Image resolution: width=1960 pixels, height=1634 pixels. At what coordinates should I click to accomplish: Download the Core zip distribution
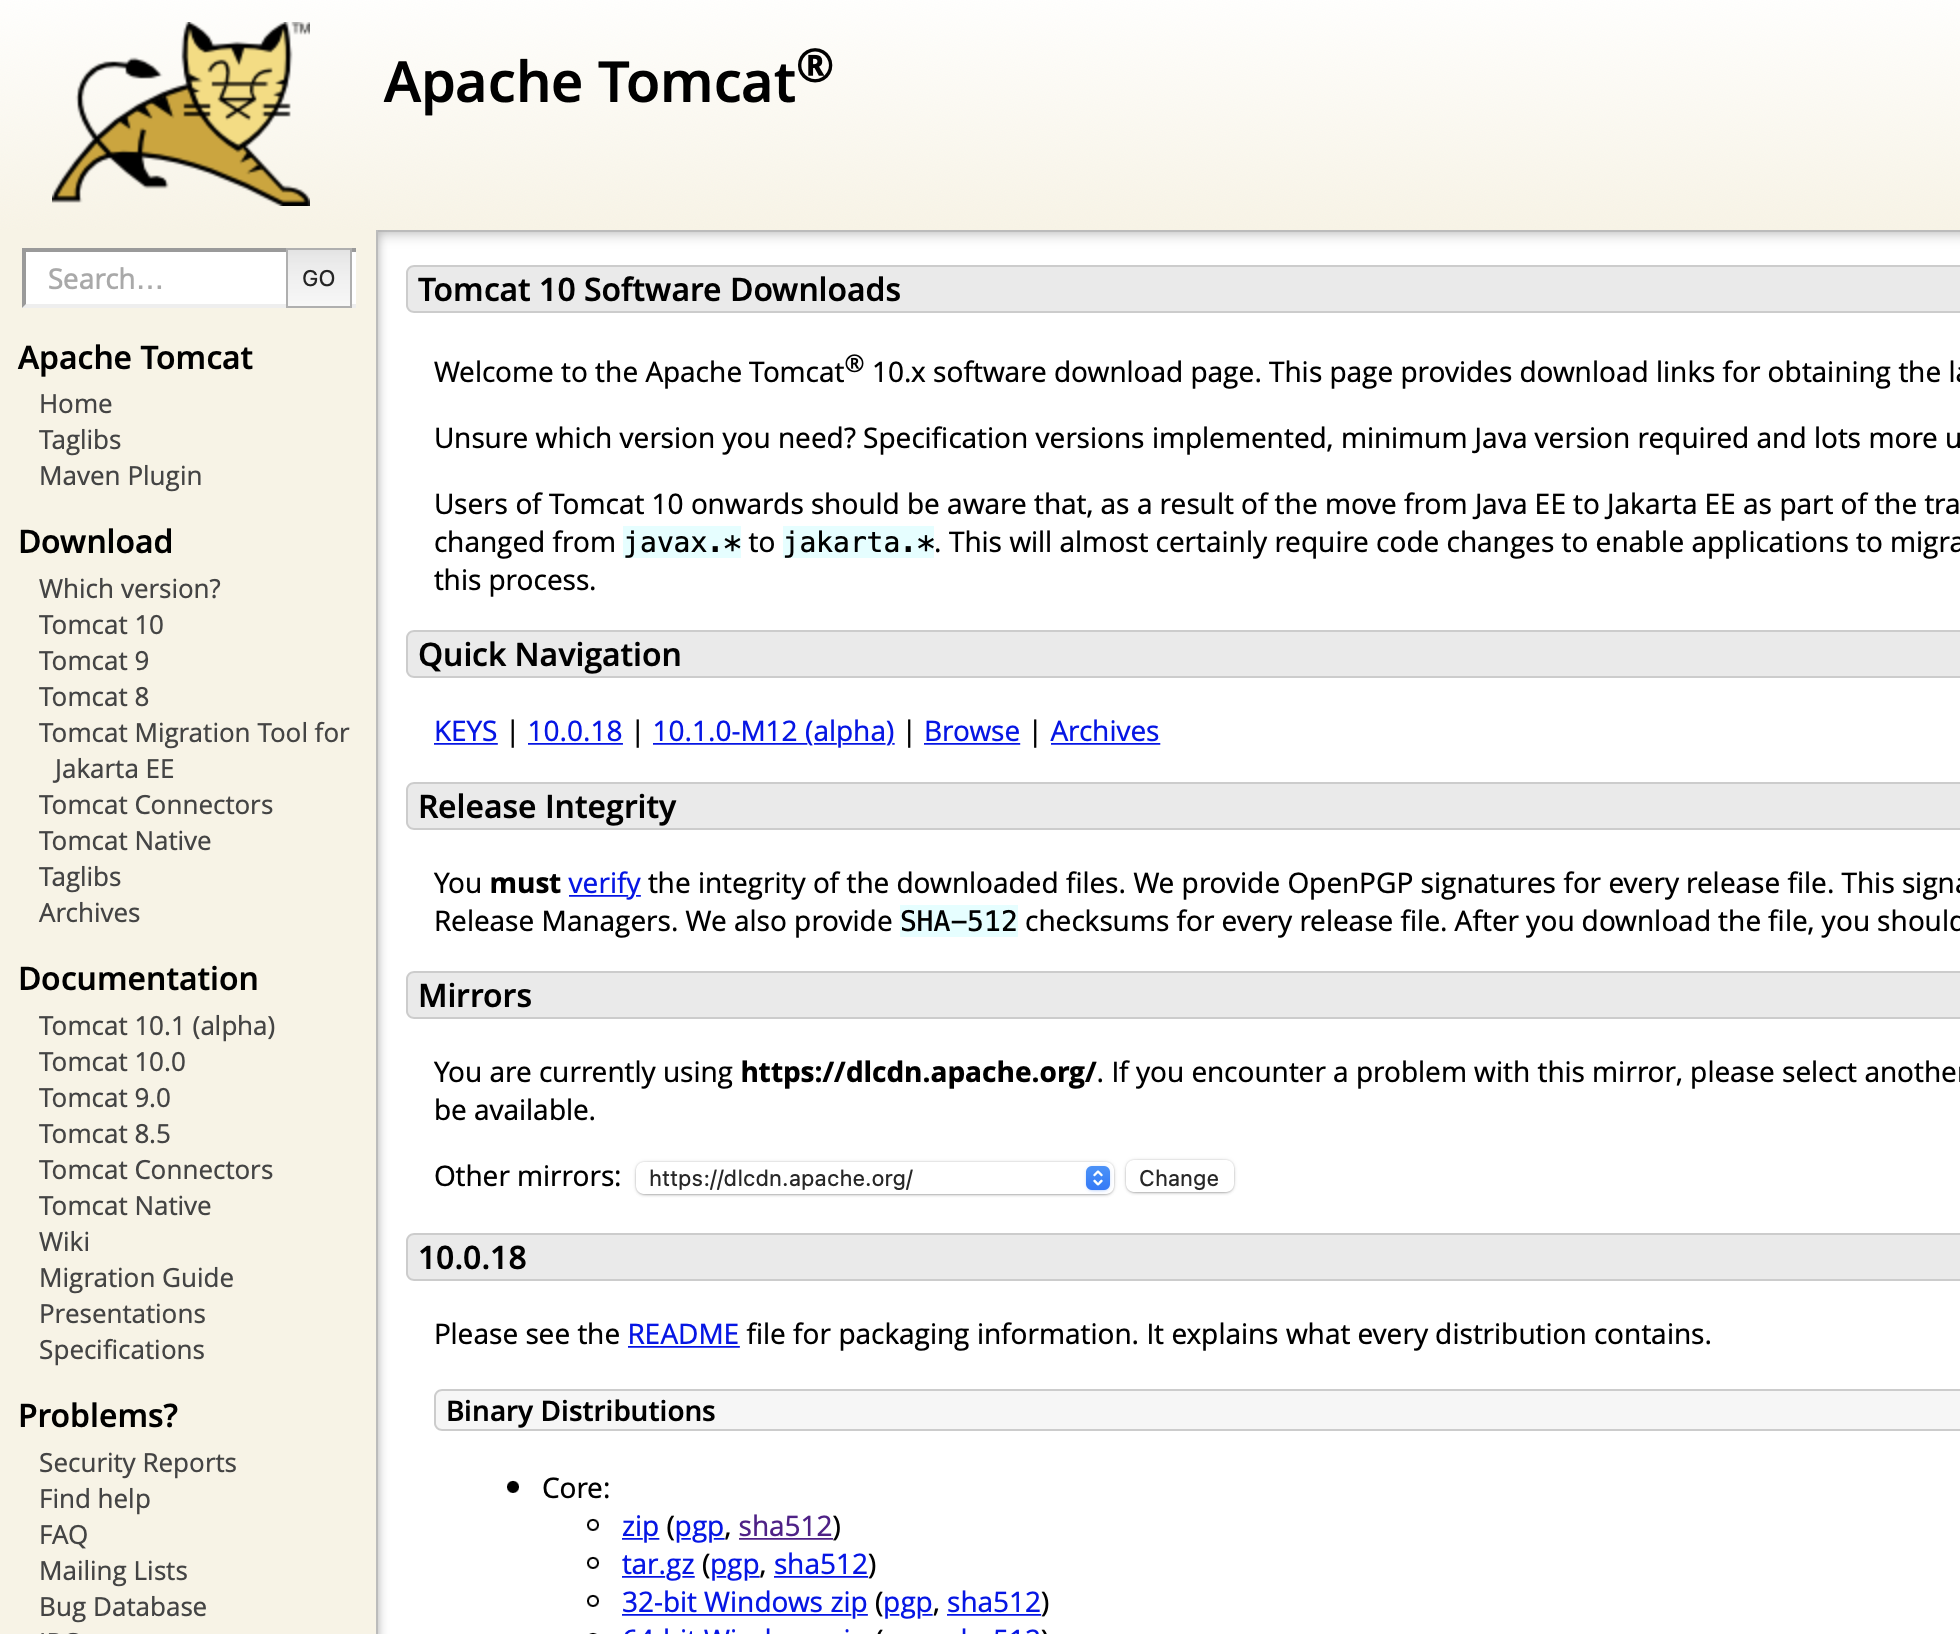640,1526
